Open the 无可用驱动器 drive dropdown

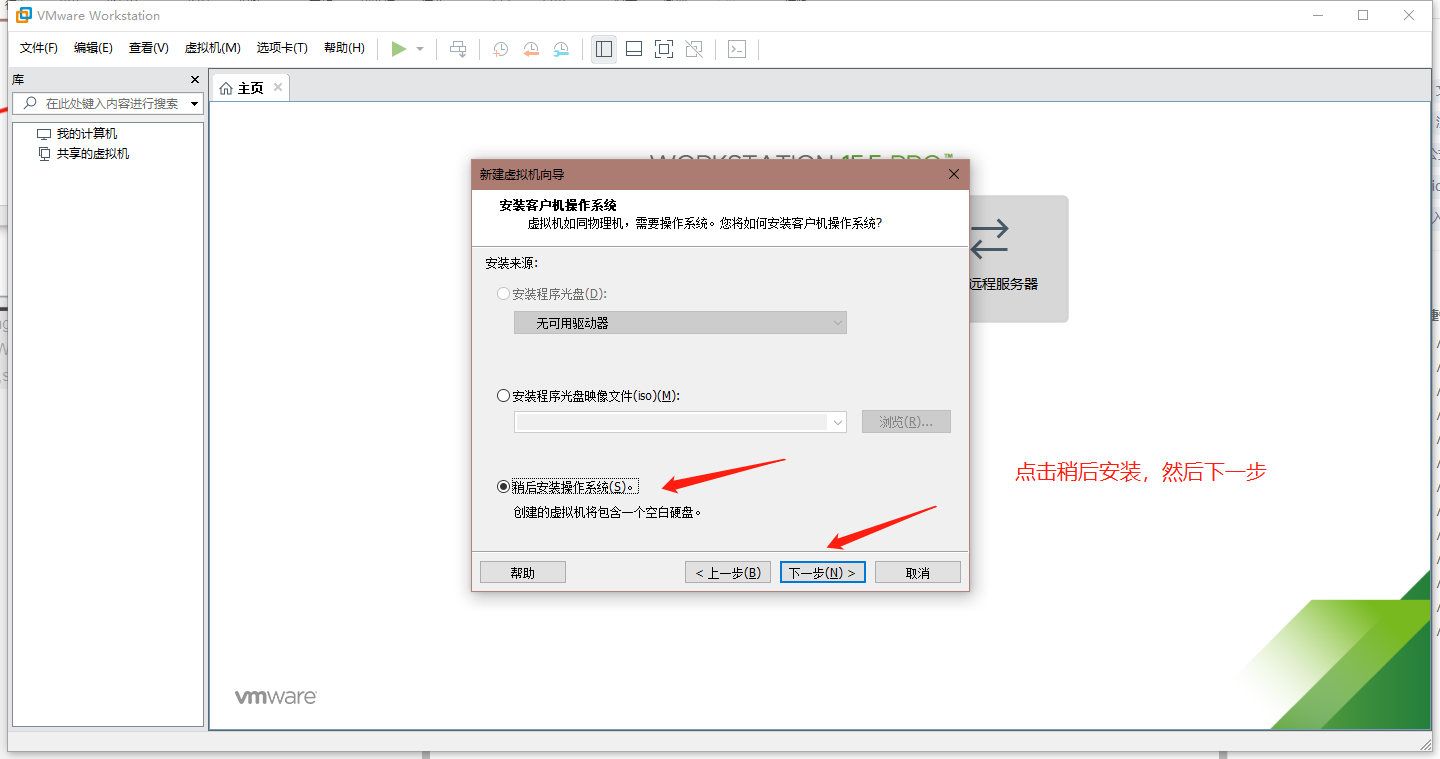coord(680,322)
